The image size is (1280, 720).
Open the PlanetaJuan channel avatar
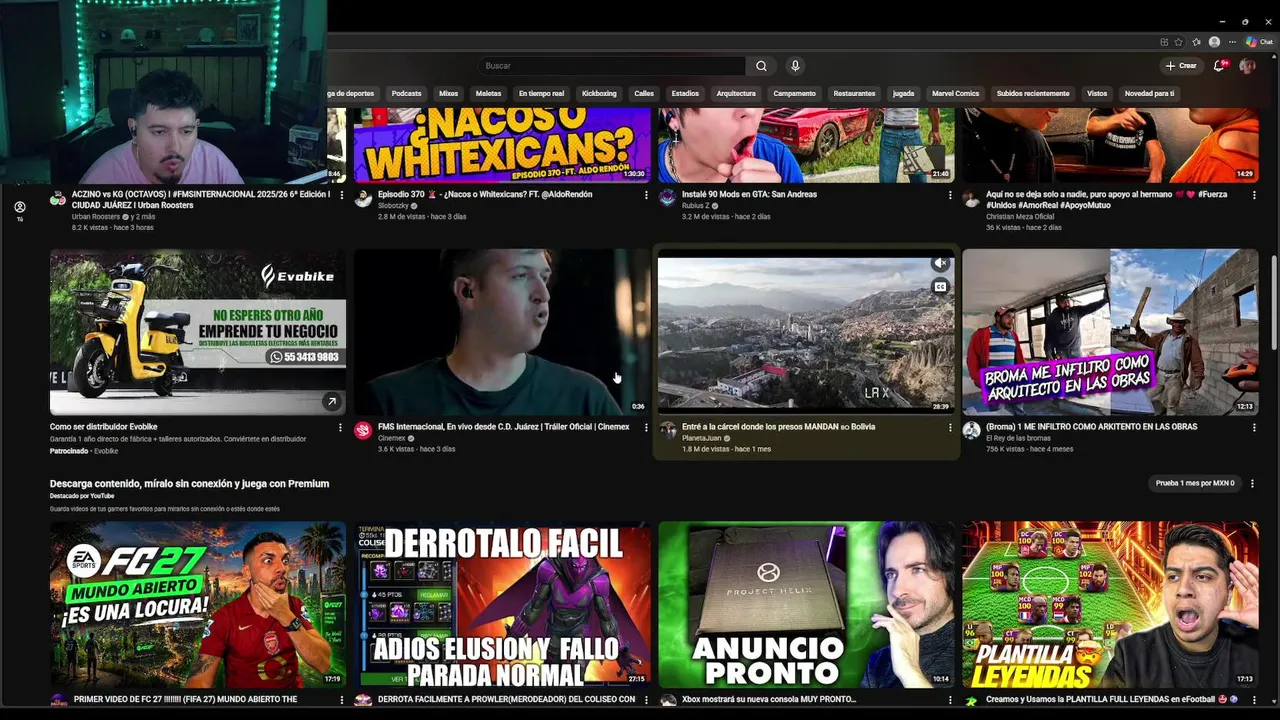[x=667, y=430]
